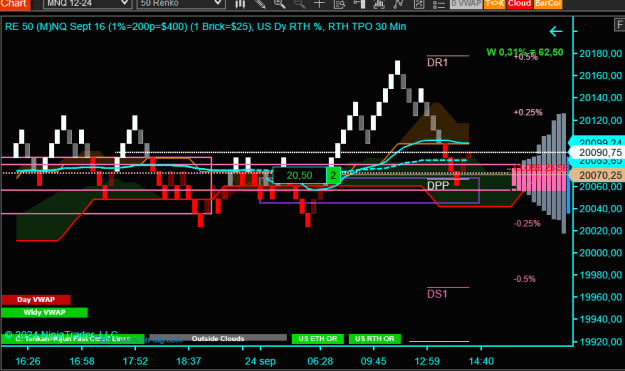Toggle the Wkly VWAP button

(x=44, y=312)
